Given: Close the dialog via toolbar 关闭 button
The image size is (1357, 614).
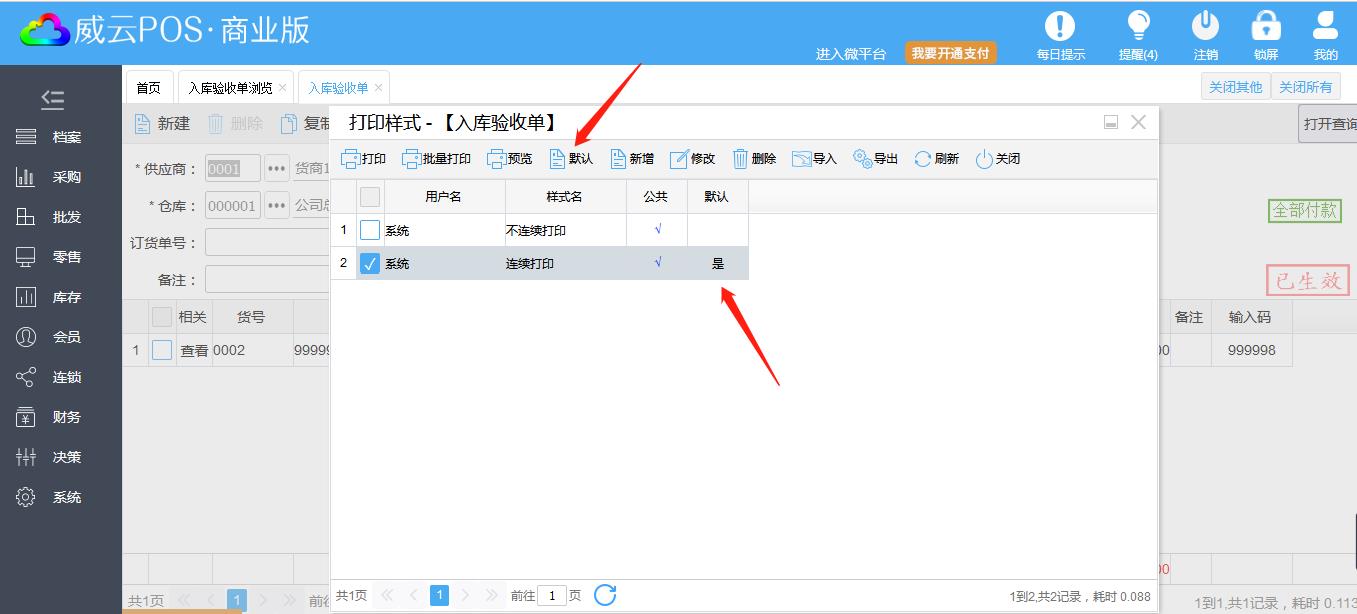Looking at the screenshot, I should coord(998,159).
